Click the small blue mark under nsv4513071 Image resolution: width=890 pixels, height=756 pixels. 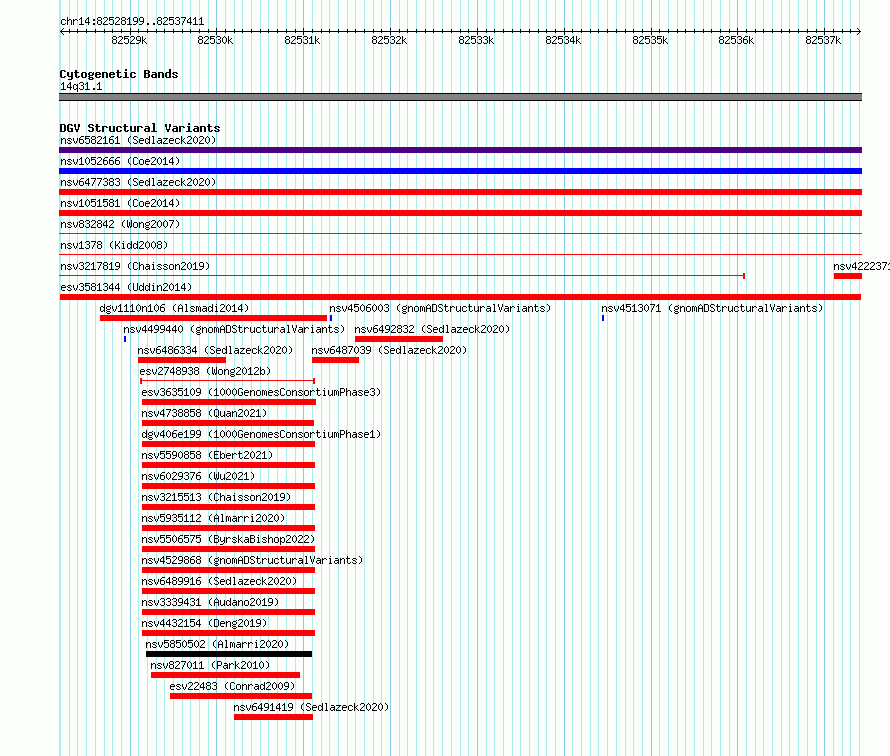(x=603, y=318)
